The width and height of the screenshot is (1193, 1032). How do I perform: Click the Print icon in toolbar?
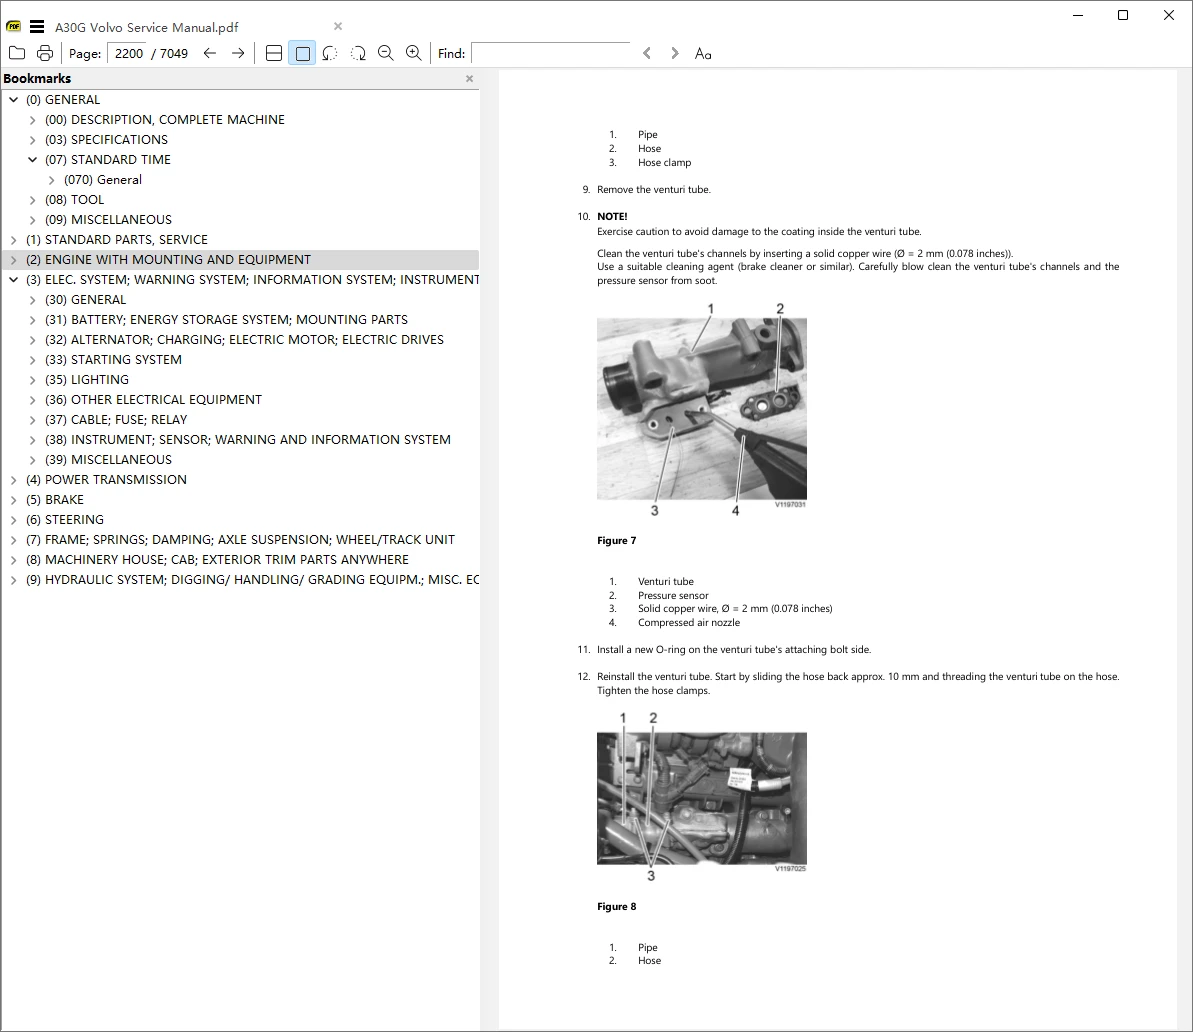45,53
